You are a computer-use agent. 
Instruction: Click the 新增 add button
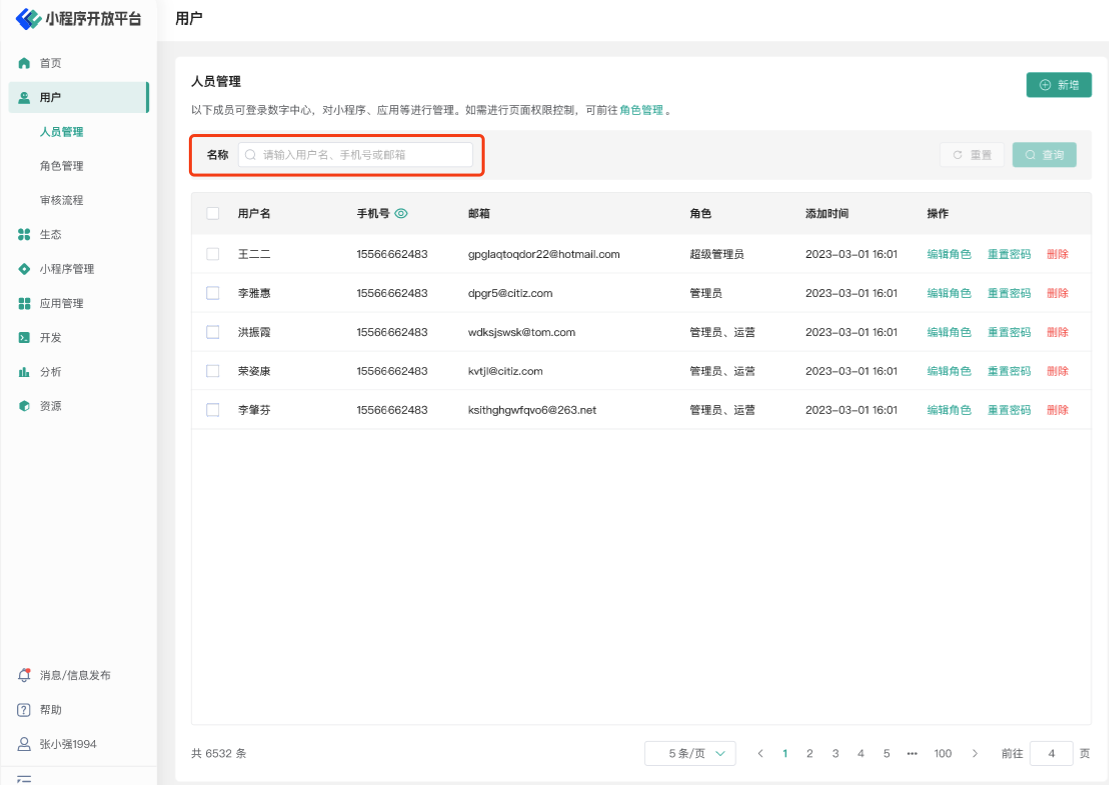pos(1058,85)
